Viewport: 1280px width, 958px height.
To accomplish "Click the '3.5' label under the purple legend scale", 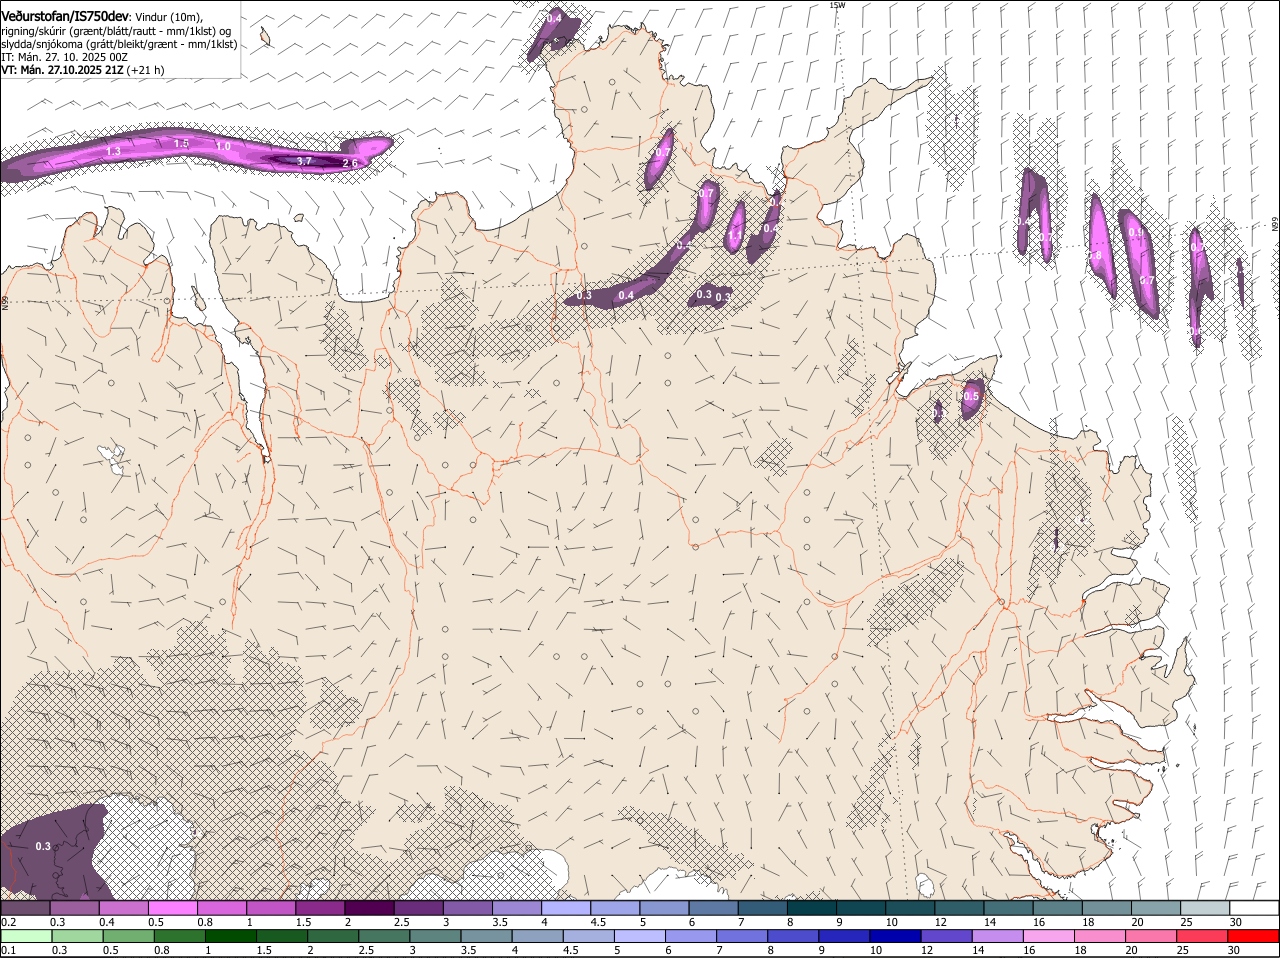I will (x=500, y=922).
